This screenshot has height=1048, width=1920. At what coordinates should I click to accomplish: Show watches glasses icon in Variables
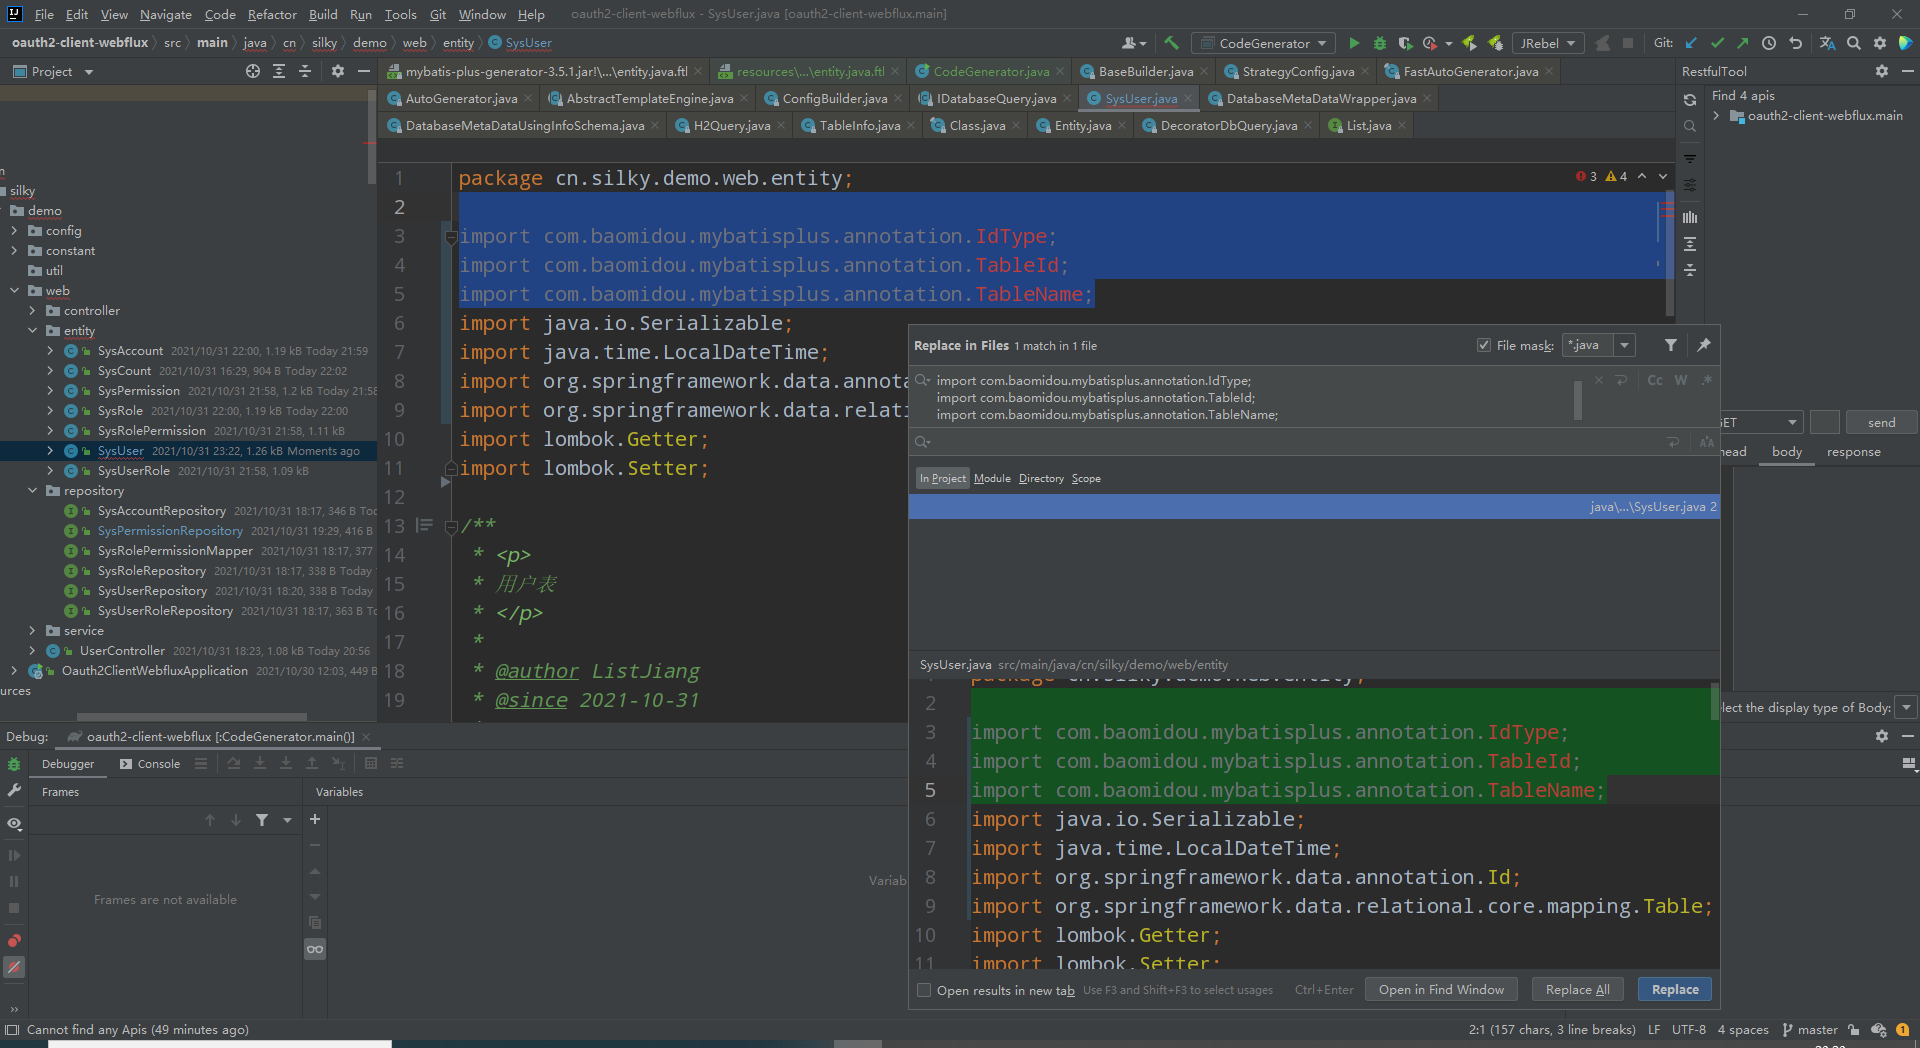tap(315, 949)
